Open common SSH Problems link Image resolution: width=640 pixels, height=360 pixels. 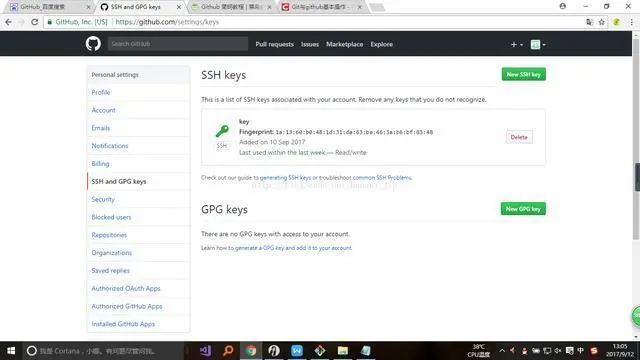click(382, 178)
